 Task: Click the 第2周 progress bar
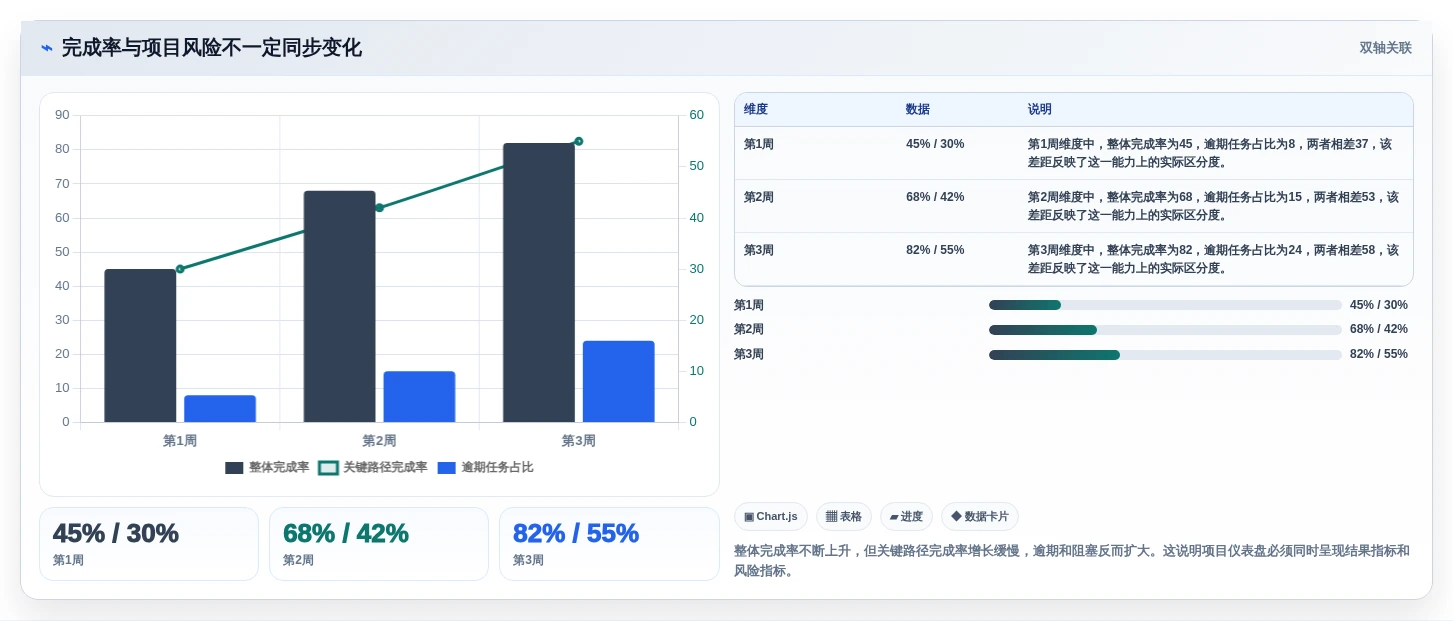1165,330
